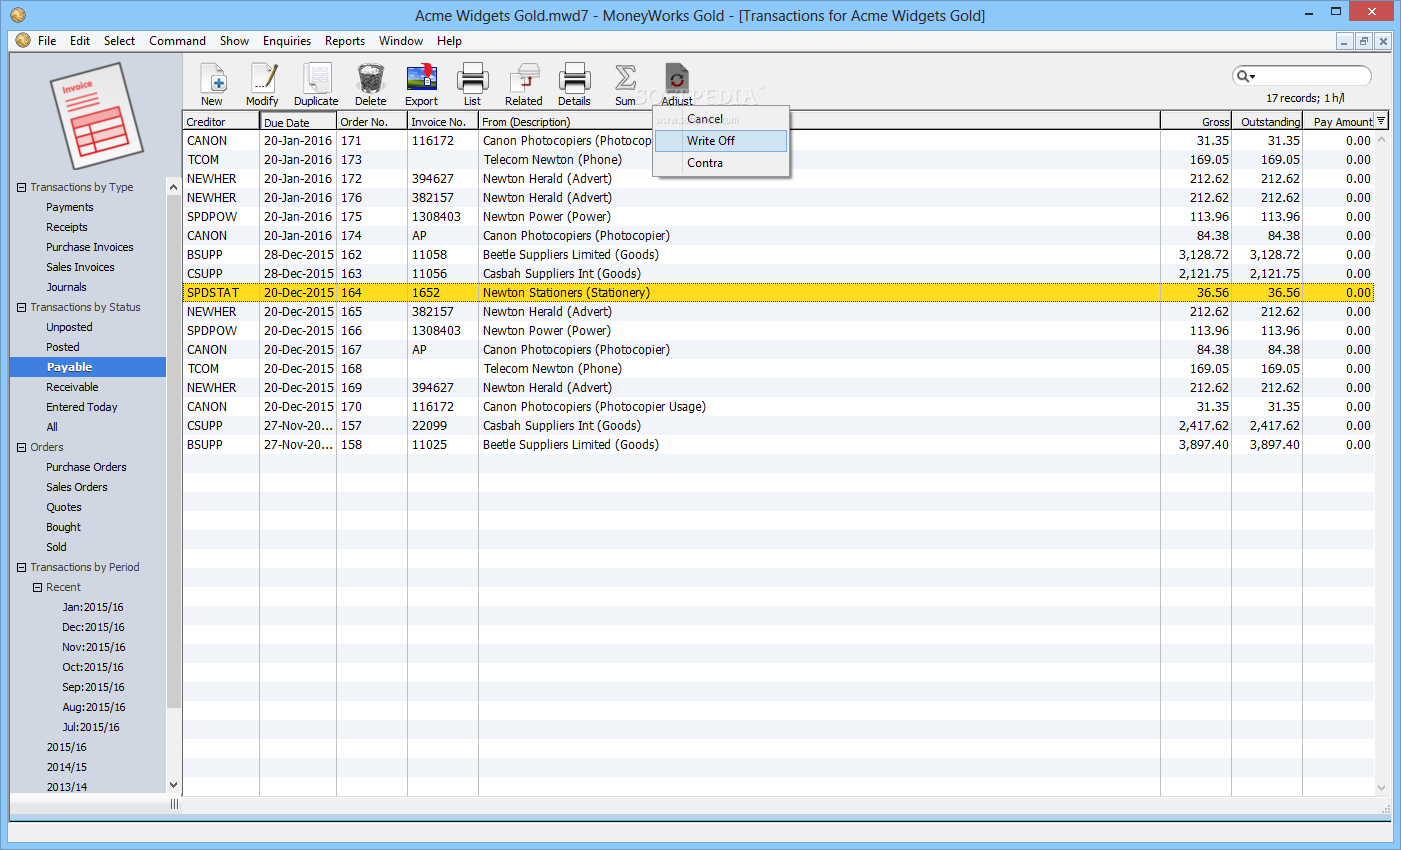Viewport: 1401px width, 850px height.
Task: Click sidebar scrollbar up arrow
Action: [x=173, y=187]
